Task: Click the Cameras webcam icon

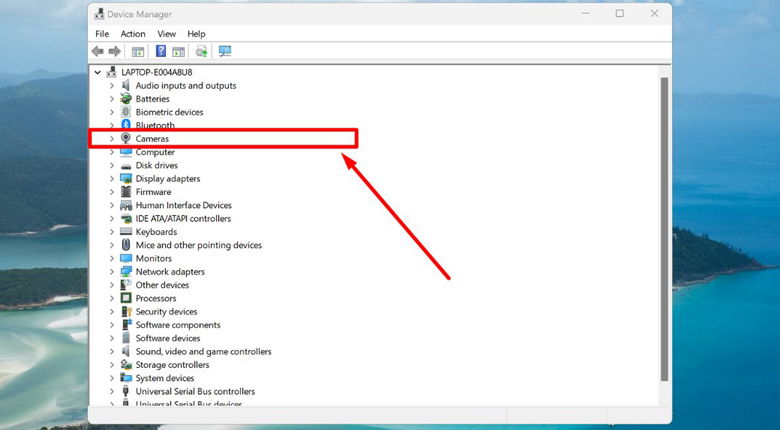Action: [126, 139]
